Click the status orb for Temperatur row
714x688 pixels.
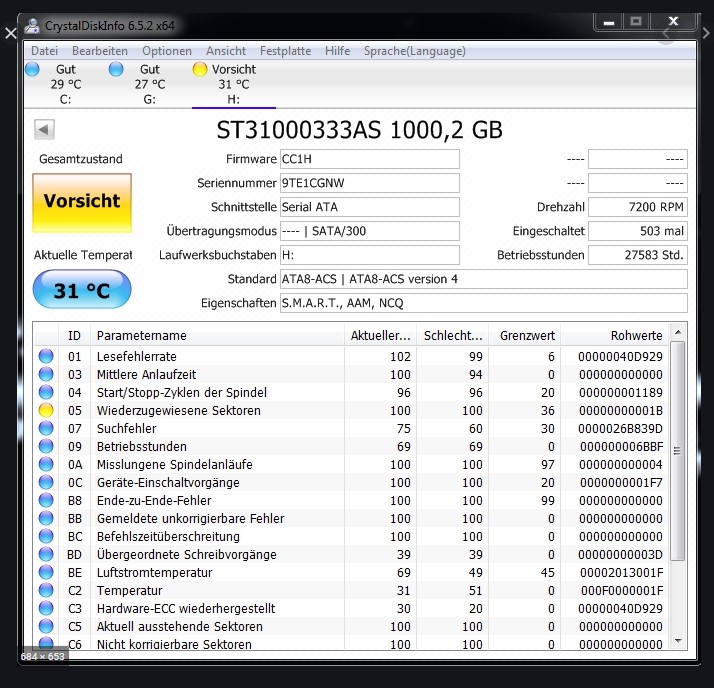tap(46, 590)
